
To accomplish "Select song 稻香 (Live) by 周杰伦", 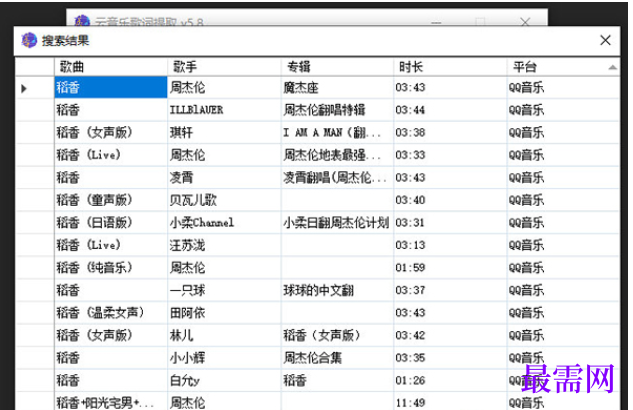I will pyautogui.click(x=111, y=155).
